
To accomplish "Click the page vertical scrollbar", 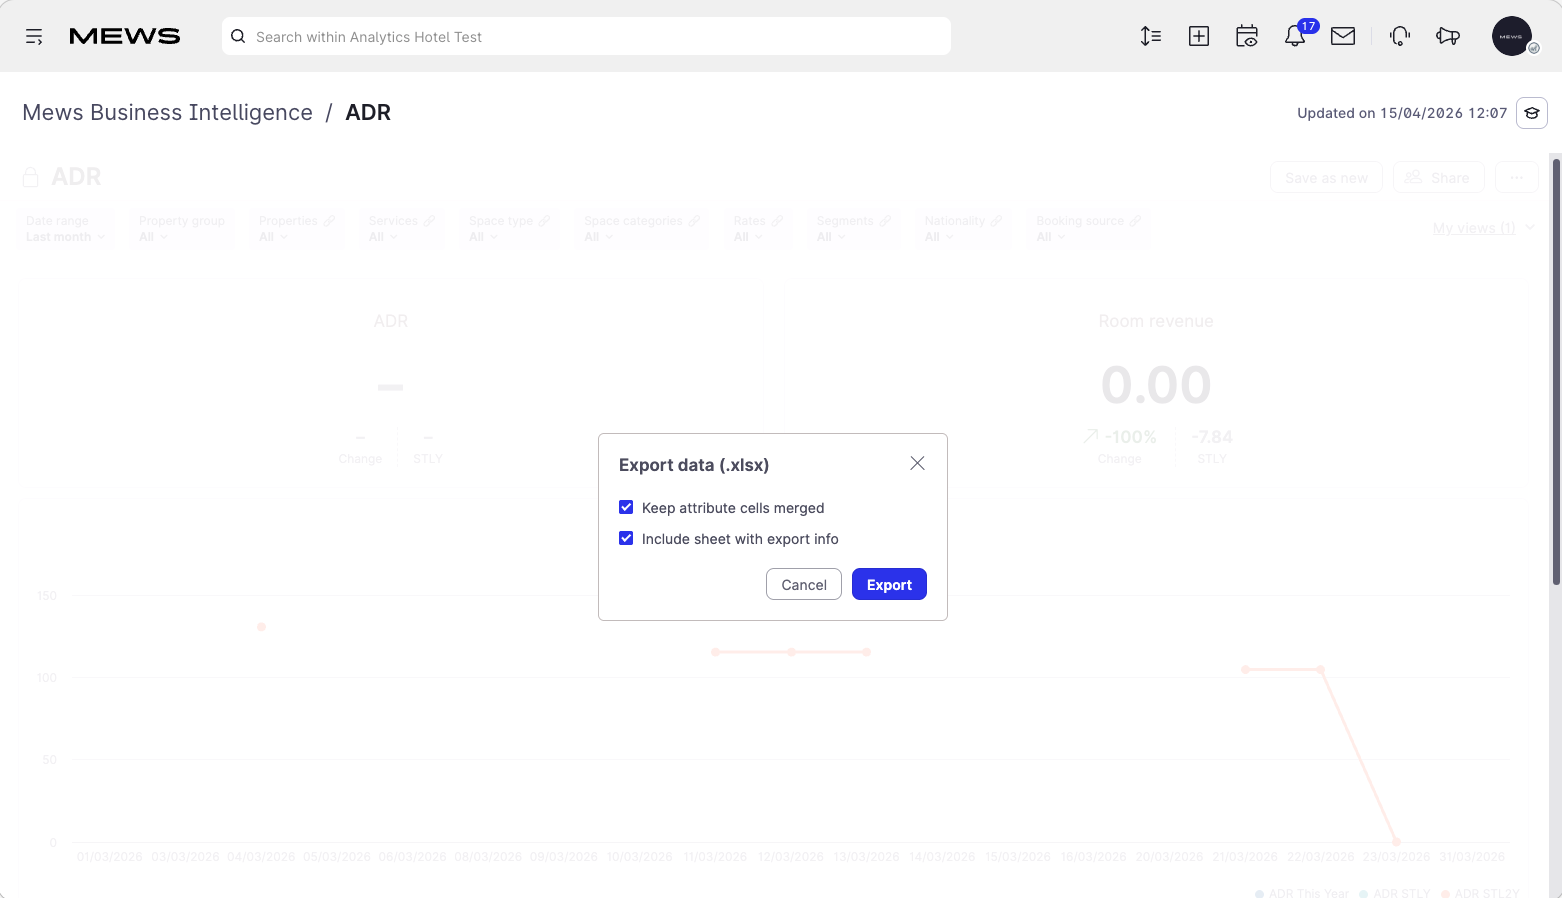I will (x=1555, y=370).
